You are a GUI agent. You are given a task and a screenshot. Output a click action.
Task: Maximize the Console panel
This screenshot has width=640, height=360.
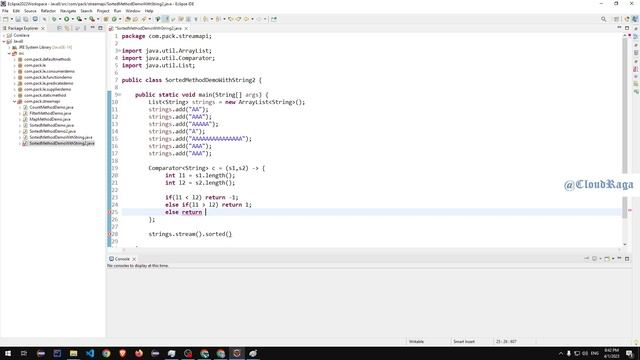(x=627, y=259)
